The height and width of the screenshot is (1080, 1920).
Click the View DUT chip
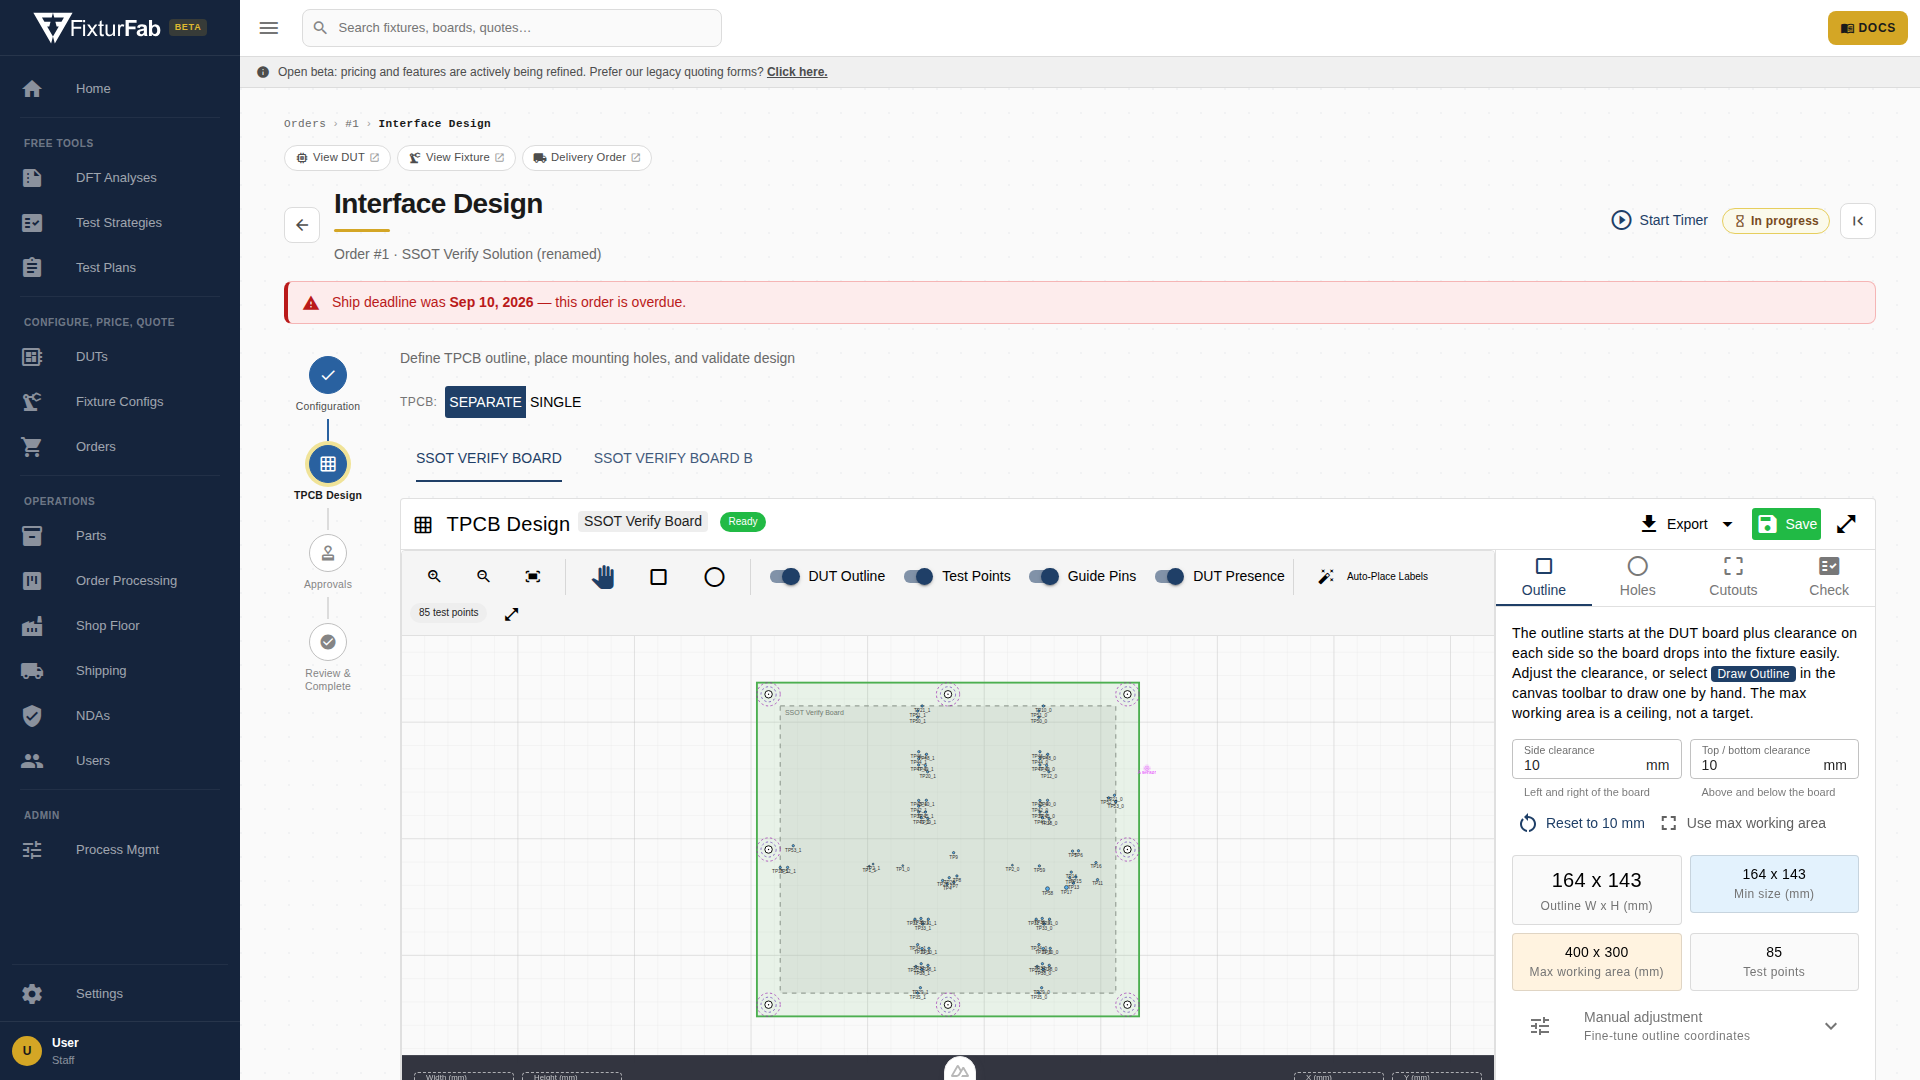337,158
